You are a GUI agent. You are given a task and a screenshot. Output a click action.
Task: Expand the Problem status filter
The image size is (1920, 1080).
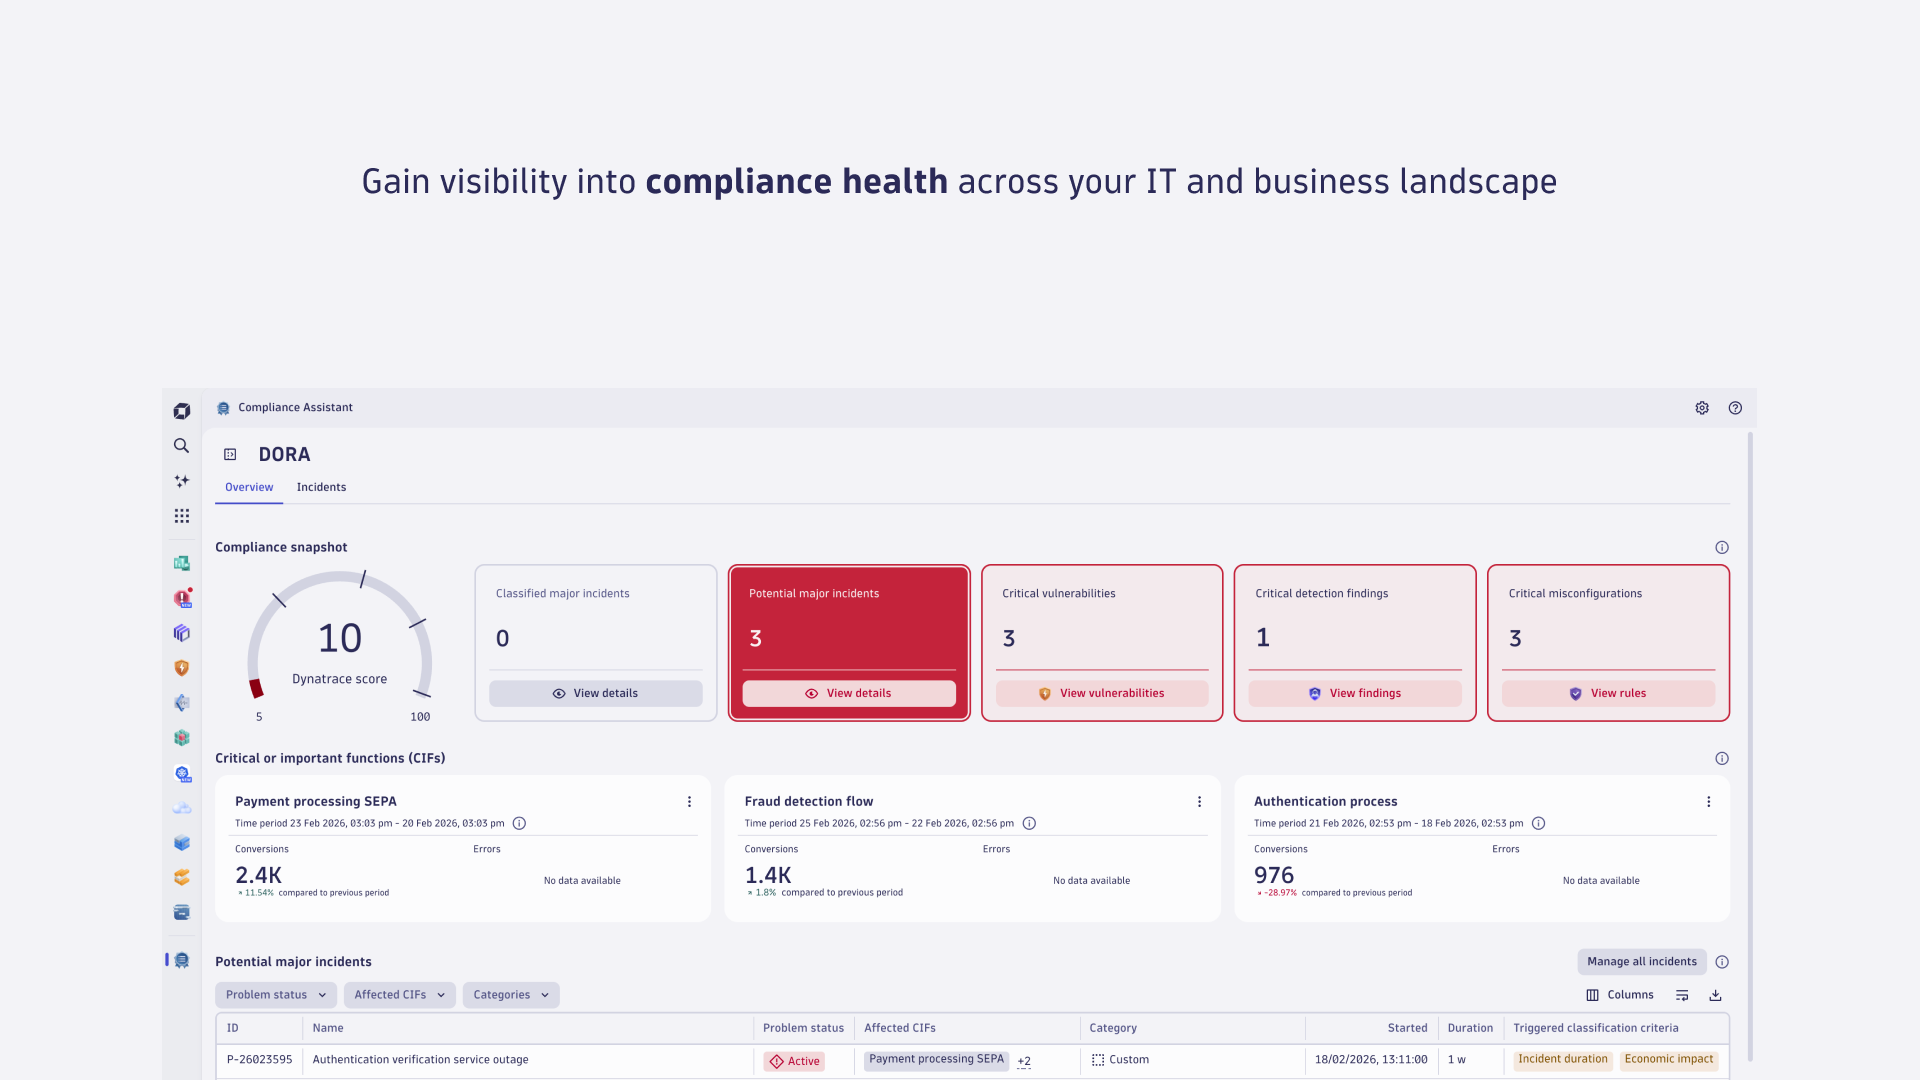point(275,994)
